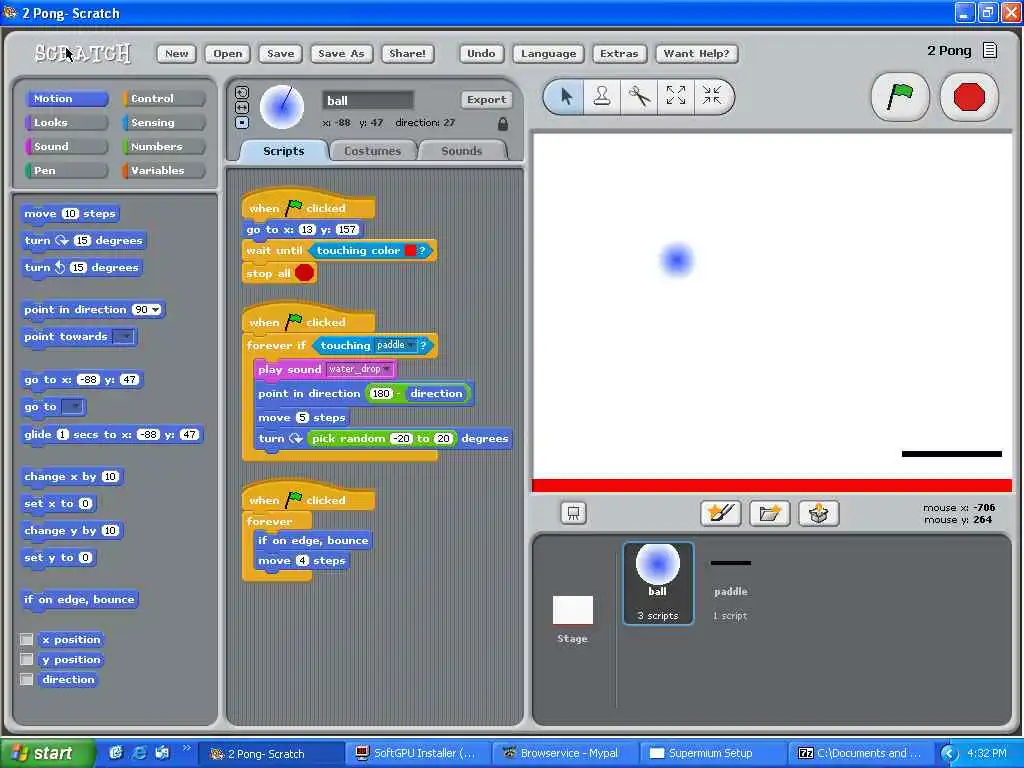Click the clockwise turn arrow in the palette block
Screen dimensions: 1024x768
pyautogui.click(x=62, y=240)
